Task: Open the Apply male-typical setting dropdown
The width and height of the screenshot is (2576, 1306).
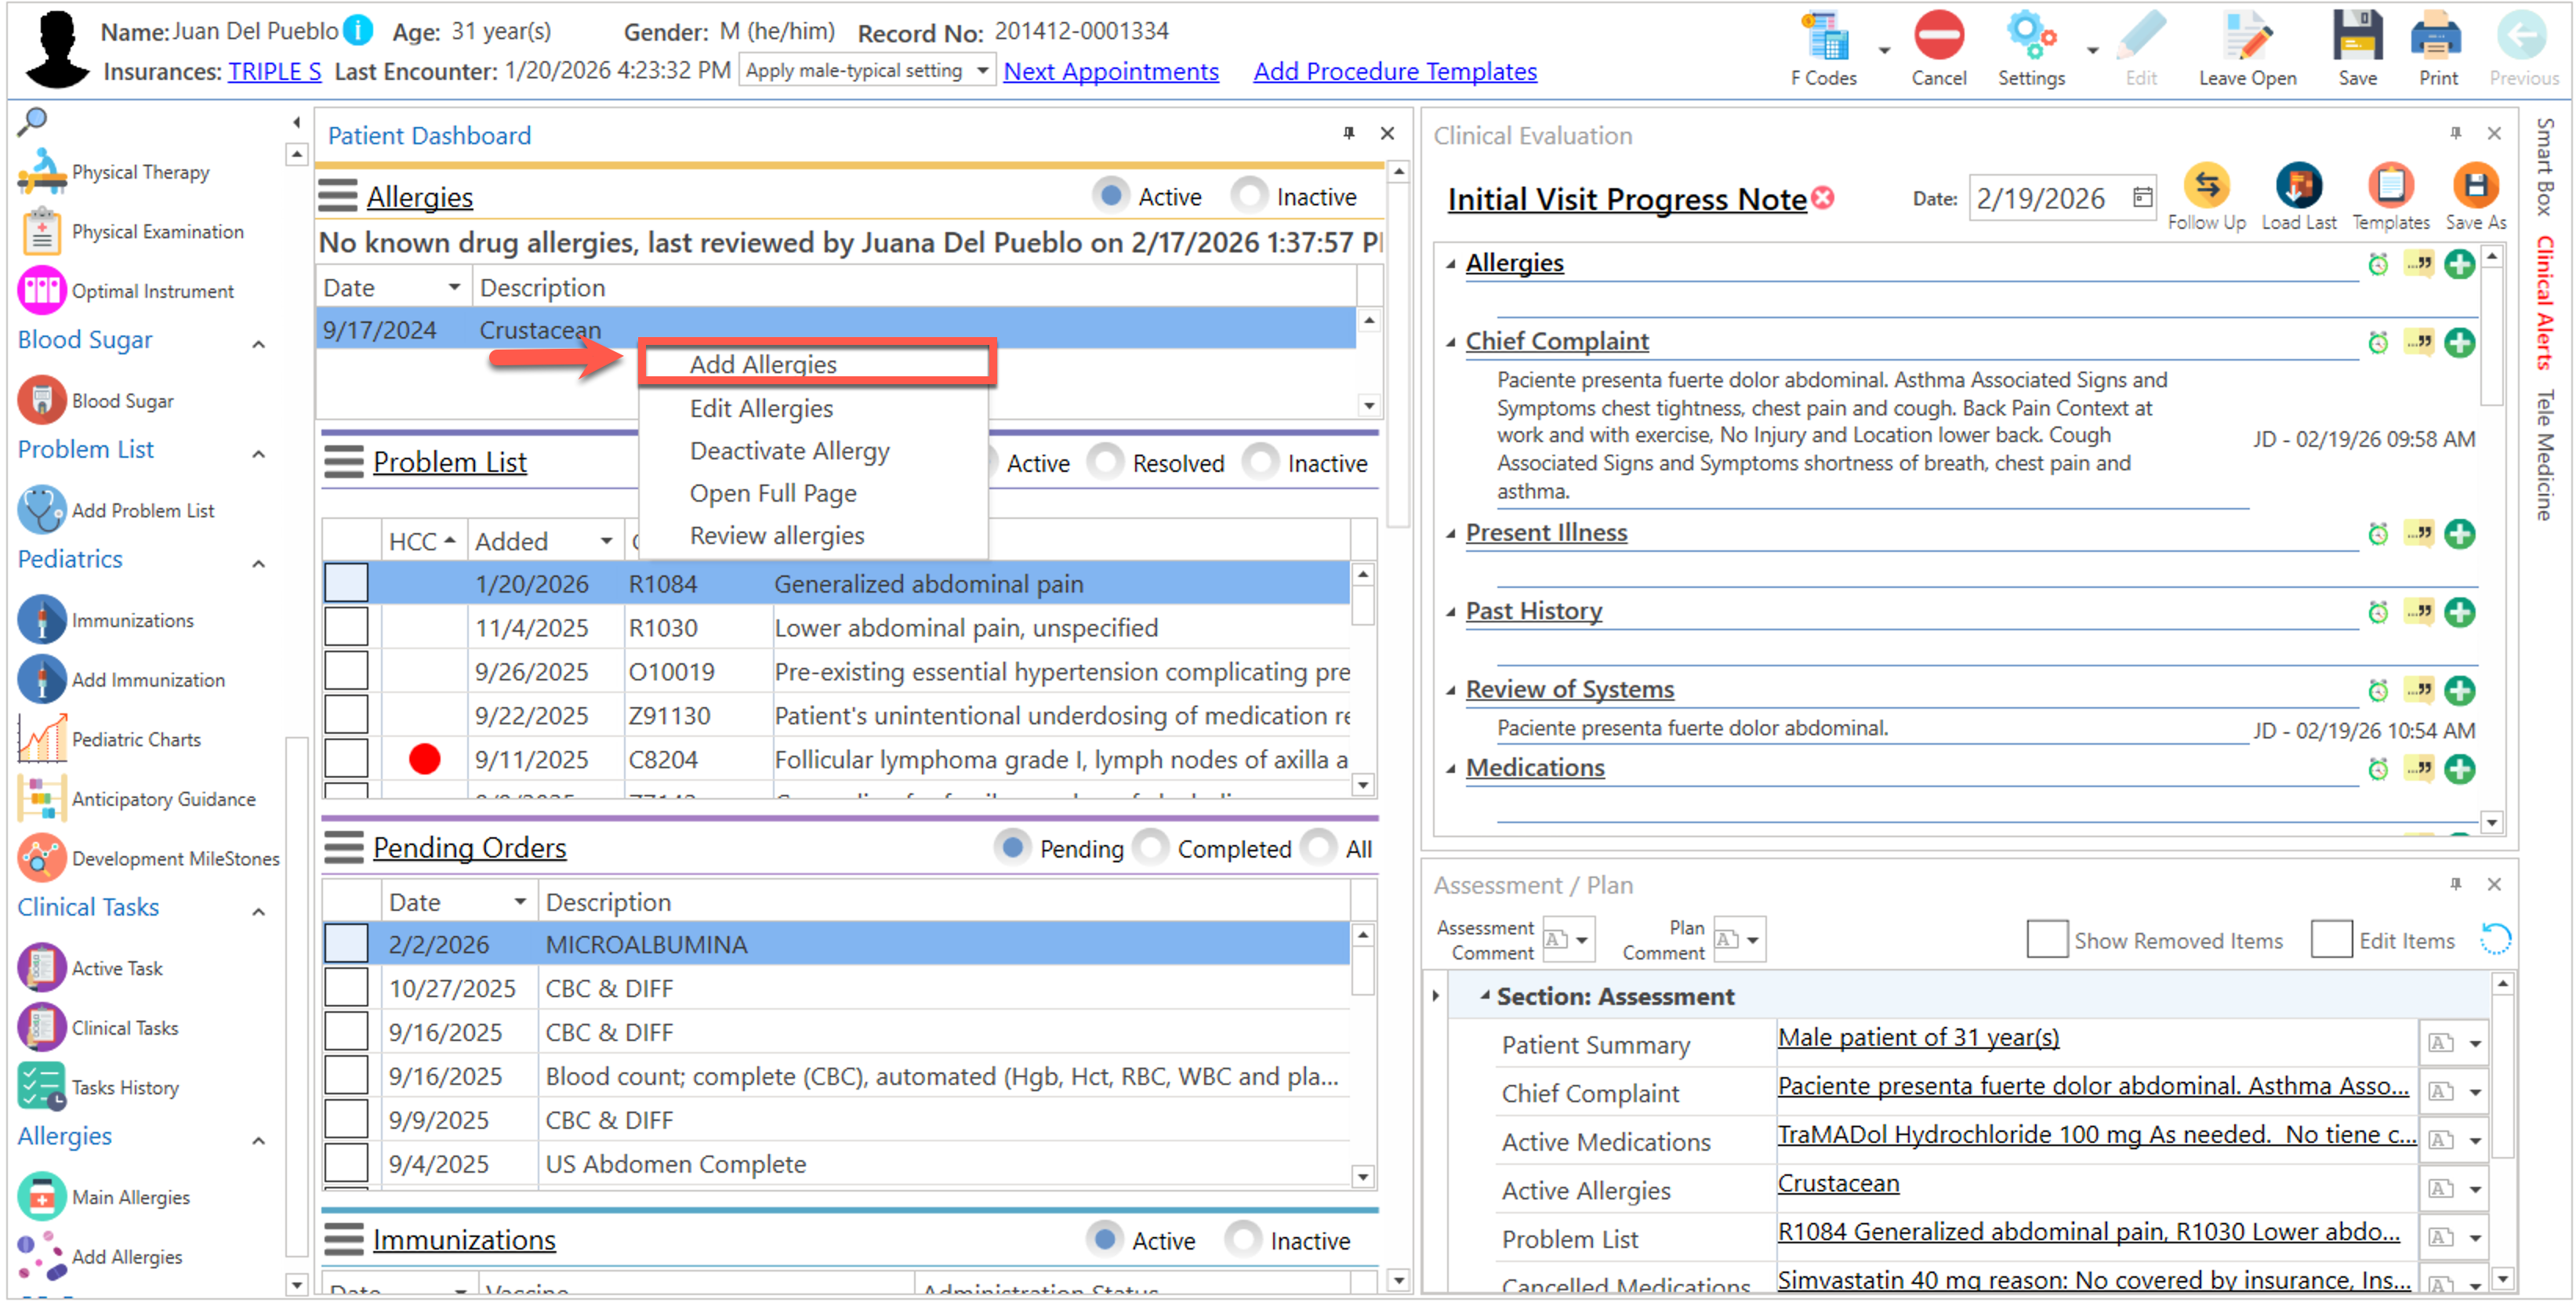Action: (x=982, y=71)
